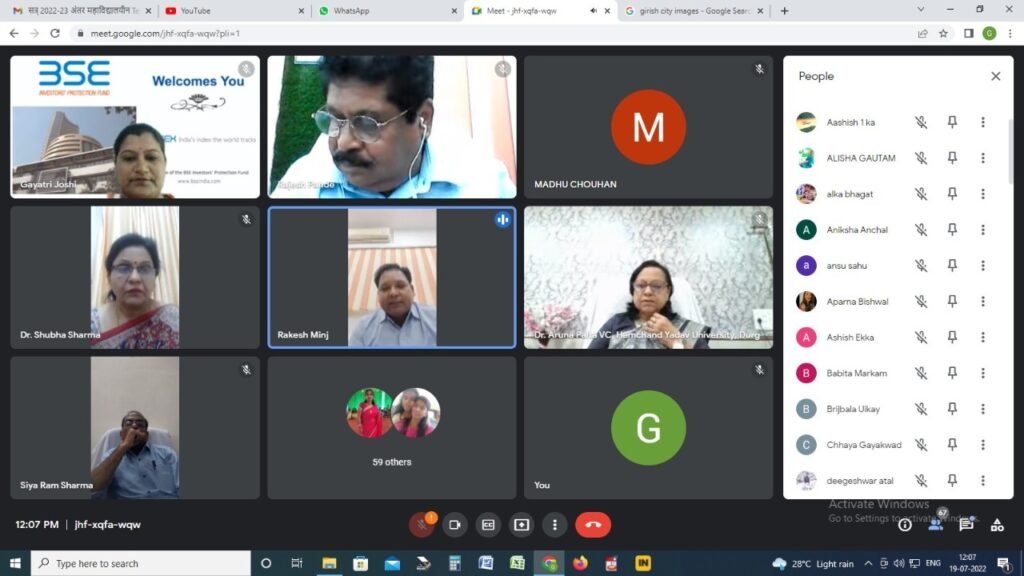Image resolution: width=1024 pixels, height=576 pixels.
Task: Reload the Meet page
Action: (x=55, y=33)
